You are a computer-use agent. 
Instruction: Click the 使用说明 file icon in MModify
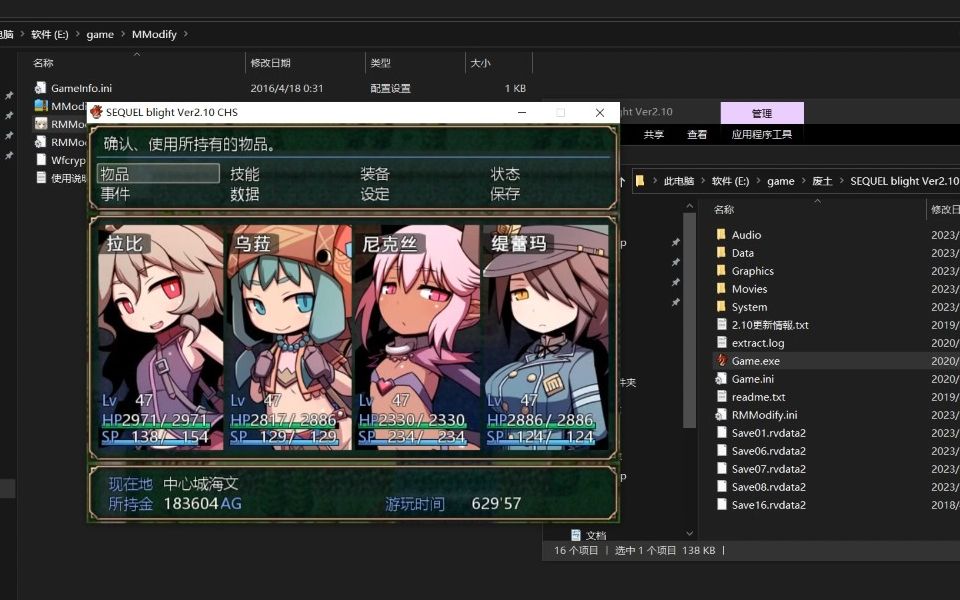click(x=41, y=178)
